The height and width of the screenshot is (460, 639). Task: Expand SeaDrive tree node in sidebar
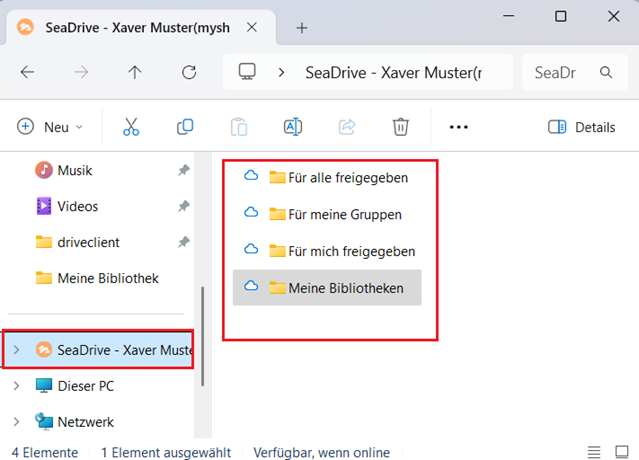click(17, 350)
